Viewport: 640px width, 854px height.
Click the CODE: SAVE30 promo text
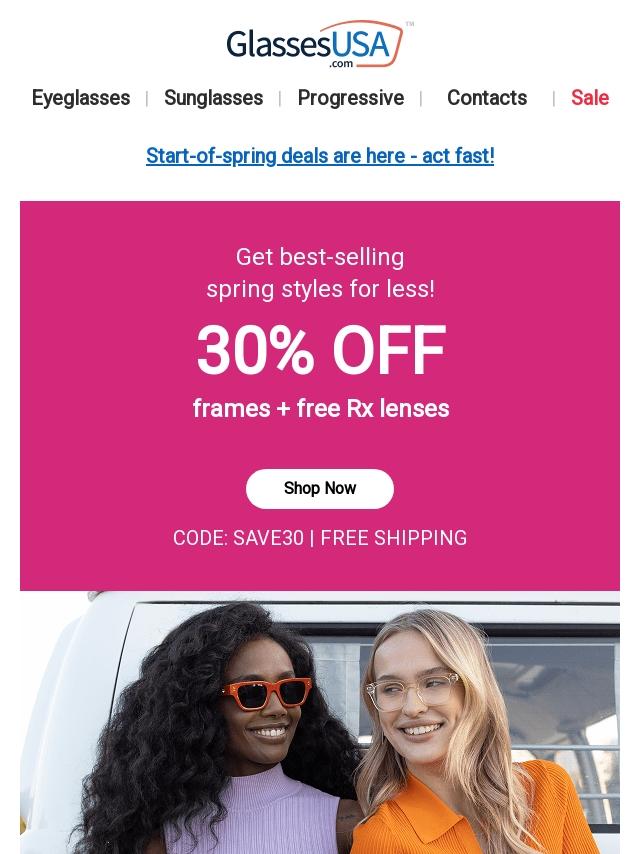tap(238, 538)
